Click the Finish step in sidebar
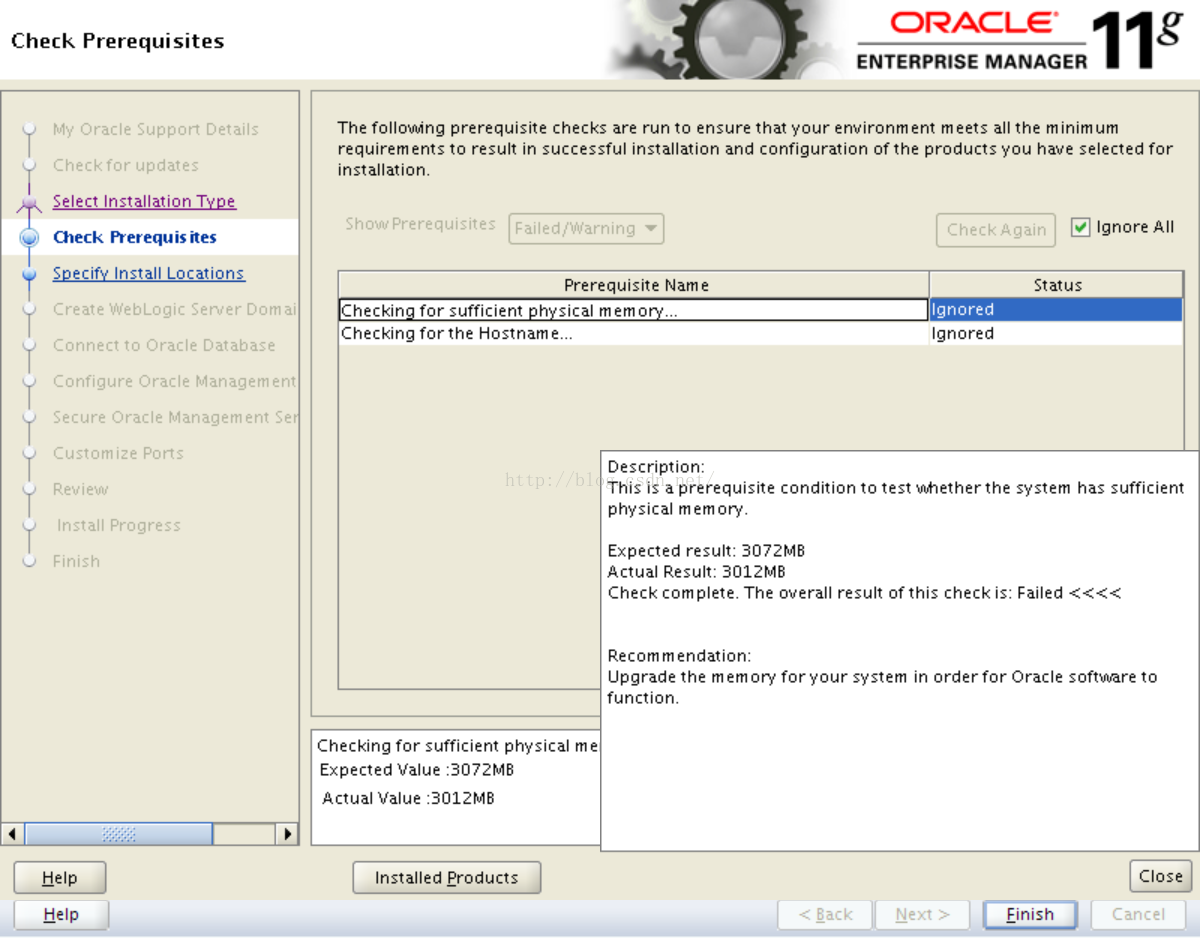1200x938 pixels. [76, 561]
